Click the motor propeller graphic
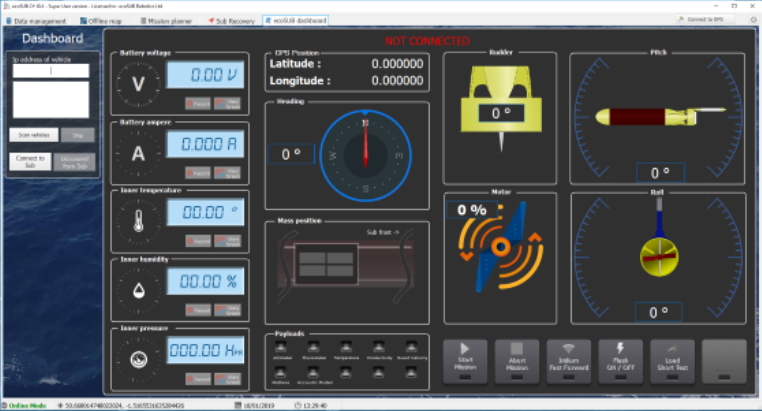The image size is (762, 411). click(501, 246)
